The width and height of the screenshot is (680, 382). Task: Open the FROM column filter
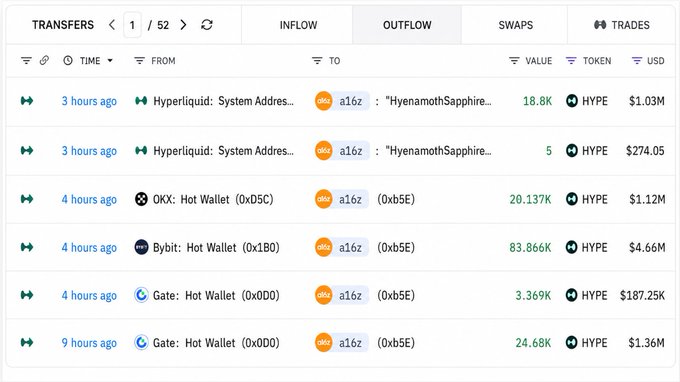[139, 61]
